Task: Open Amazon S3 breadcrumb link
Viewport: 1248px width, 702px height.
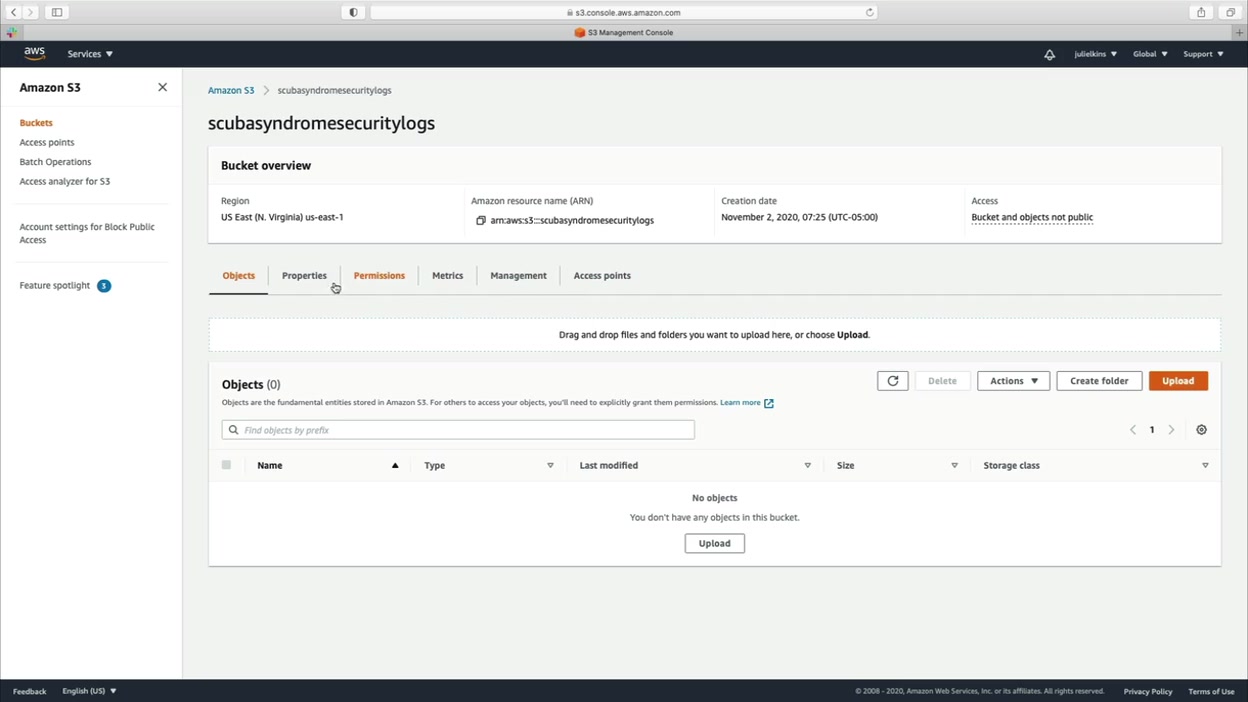Action: [231, 90]
